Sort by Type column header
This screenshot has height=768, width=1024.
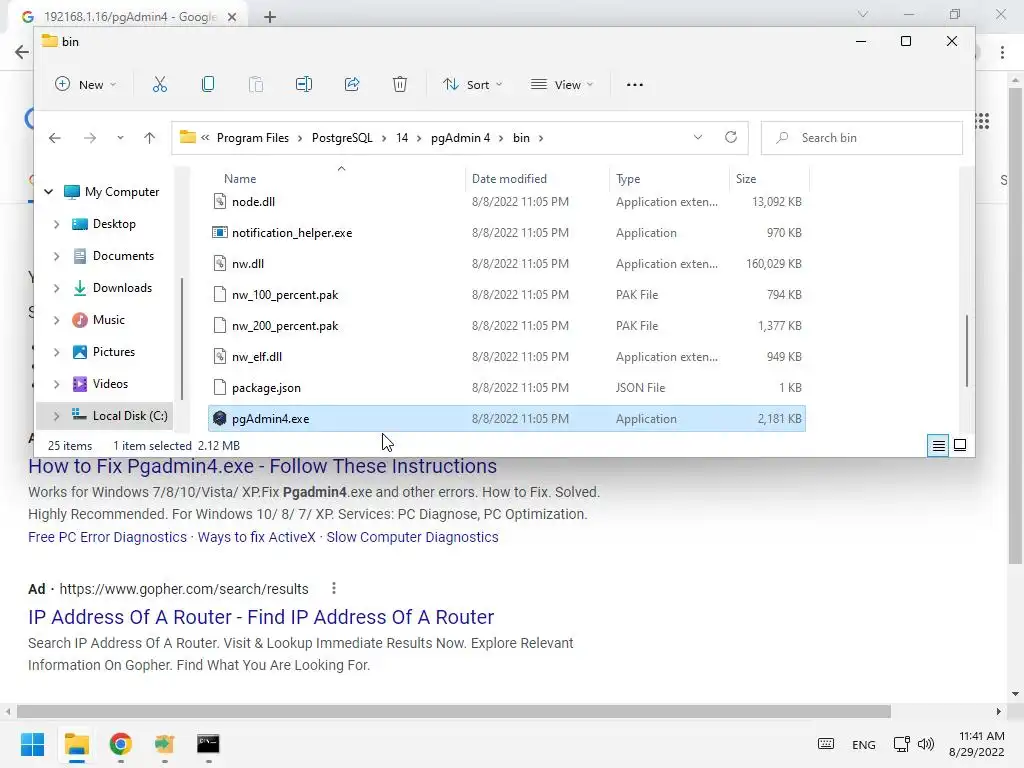(x=628, y=178)
